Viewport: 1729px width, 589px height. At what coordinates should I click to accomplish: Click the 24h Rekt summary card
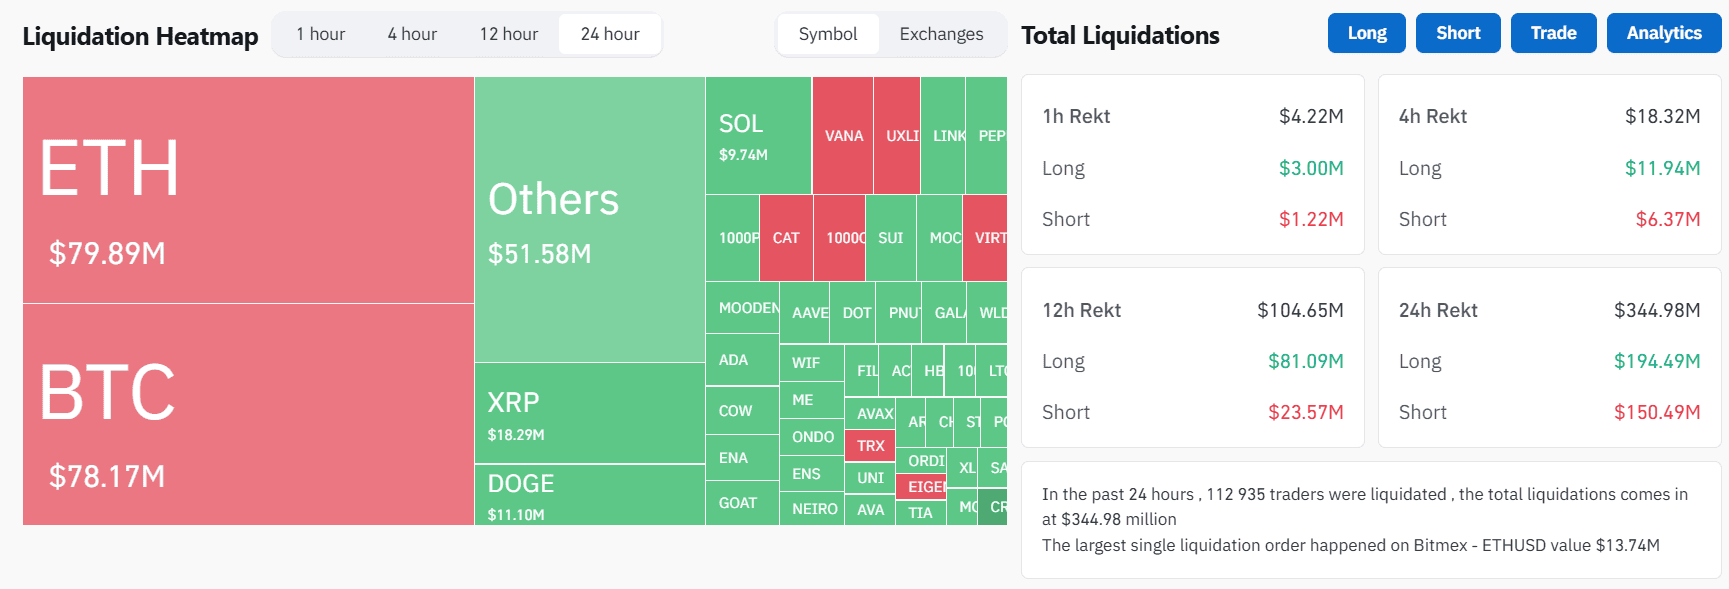[1549, 358]
